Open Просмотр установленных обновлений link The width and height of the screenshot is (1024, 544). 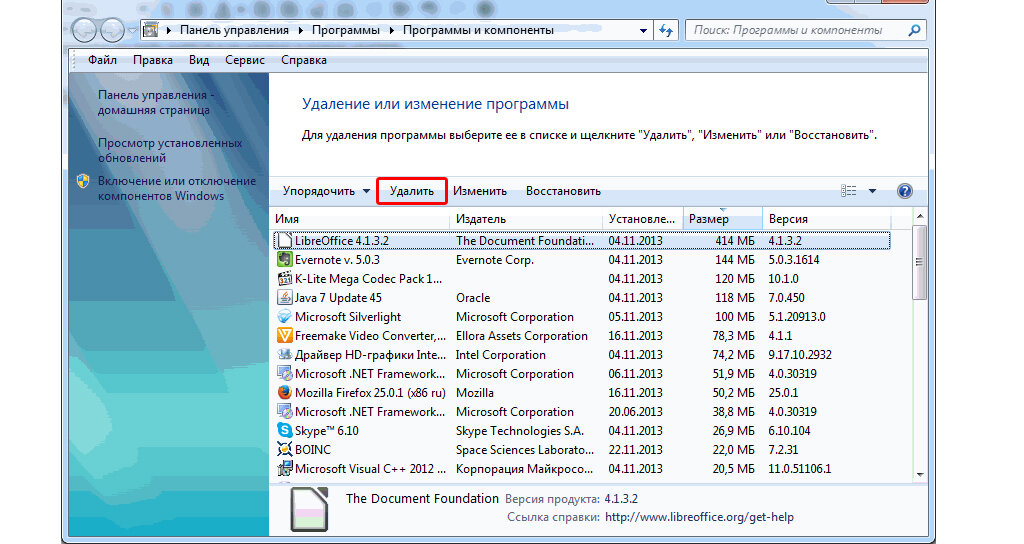click(x=170, y=150)
